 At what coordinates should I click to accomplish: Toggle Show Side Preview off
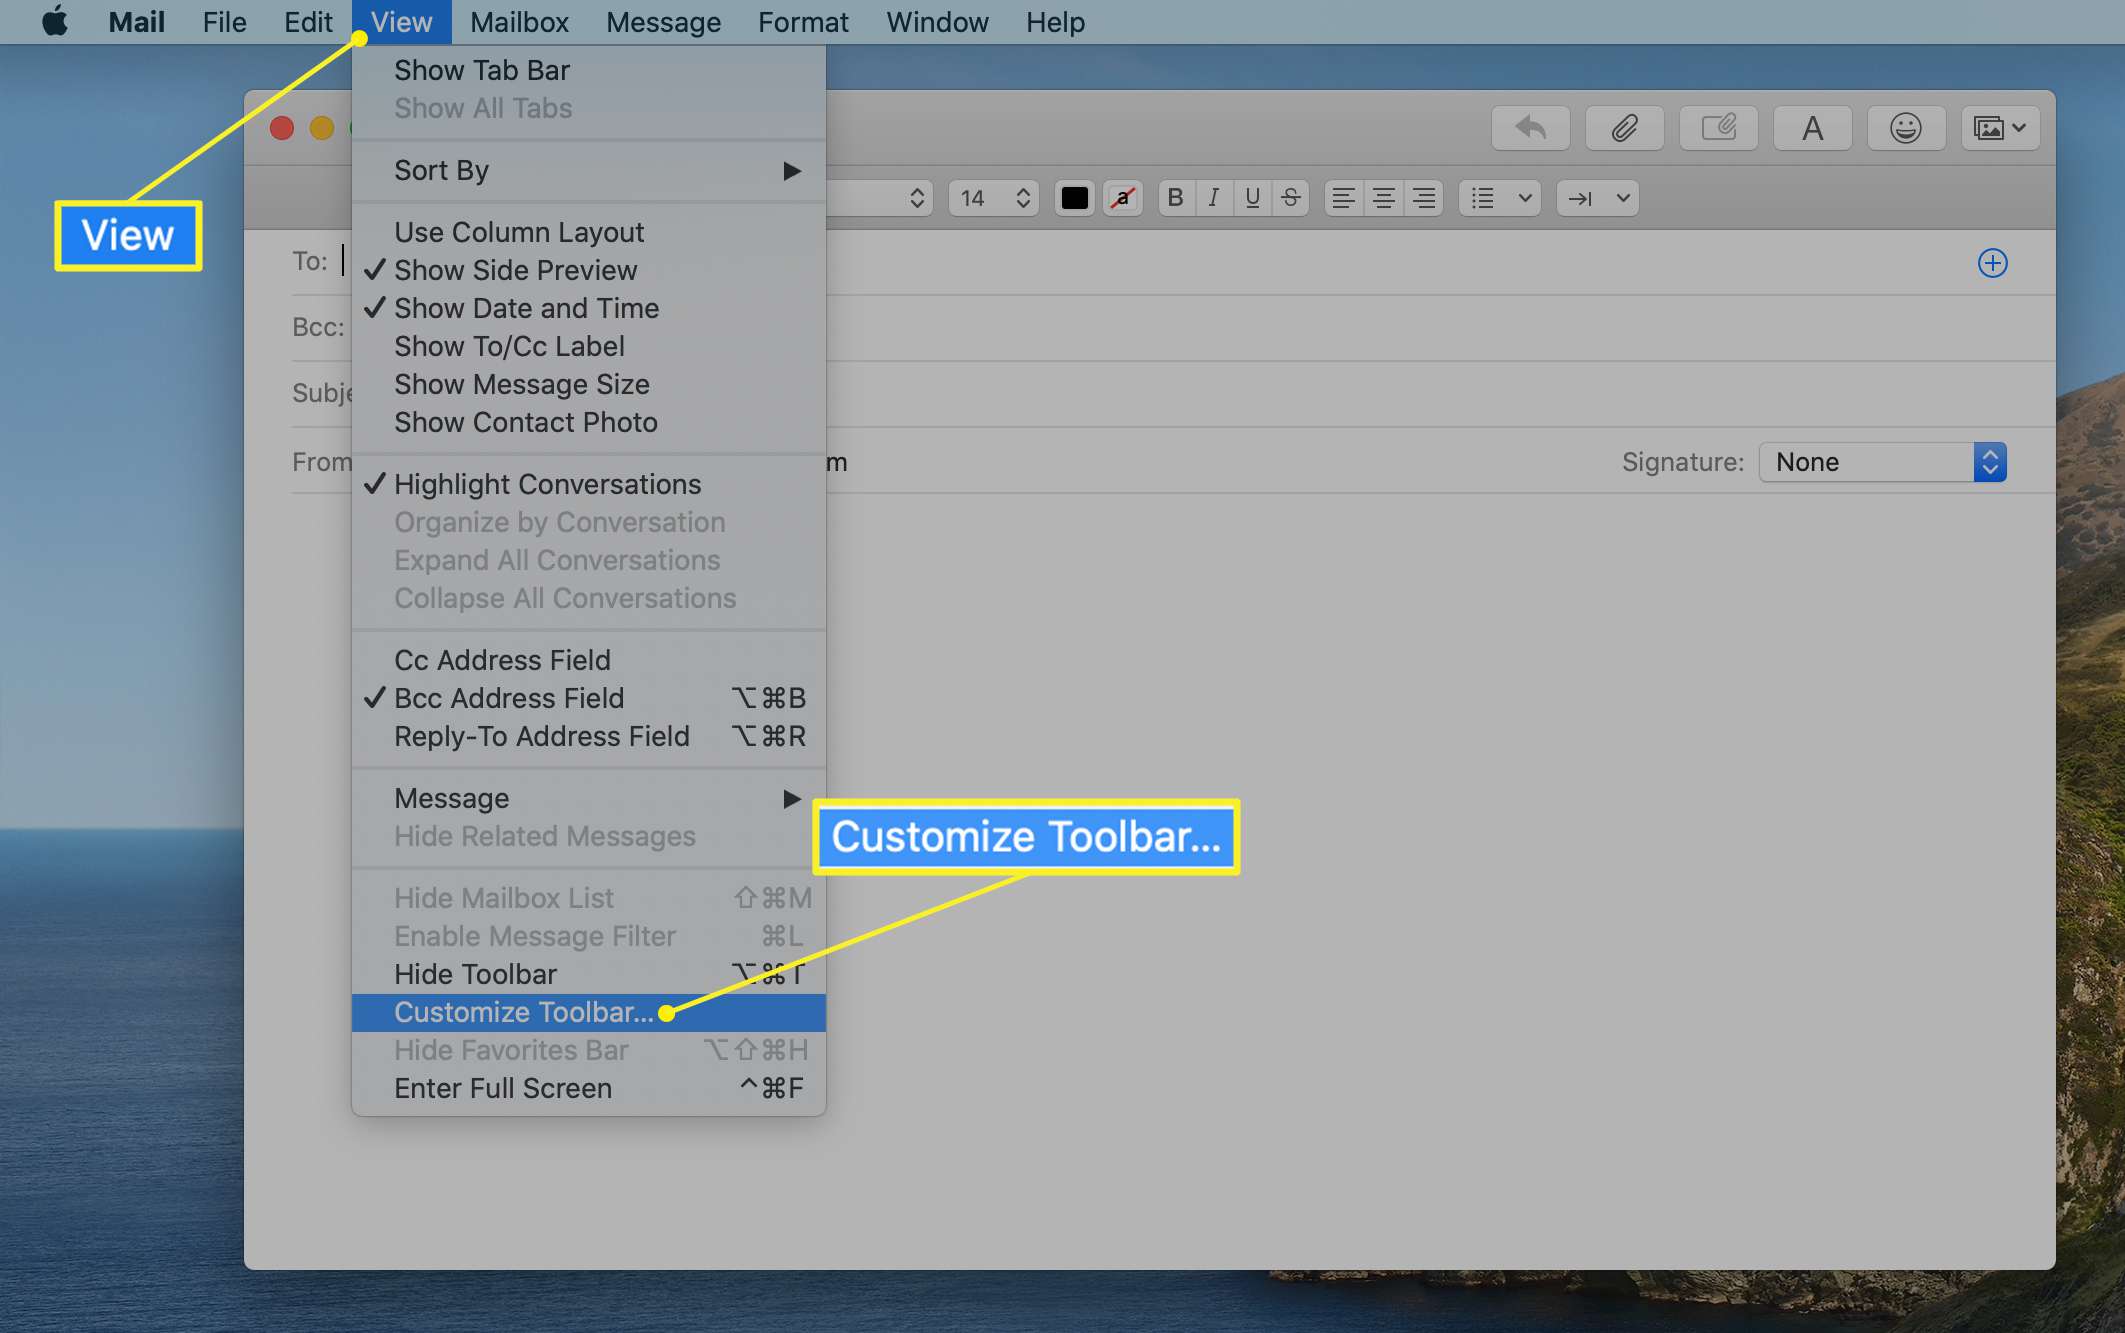click(589, 270)
